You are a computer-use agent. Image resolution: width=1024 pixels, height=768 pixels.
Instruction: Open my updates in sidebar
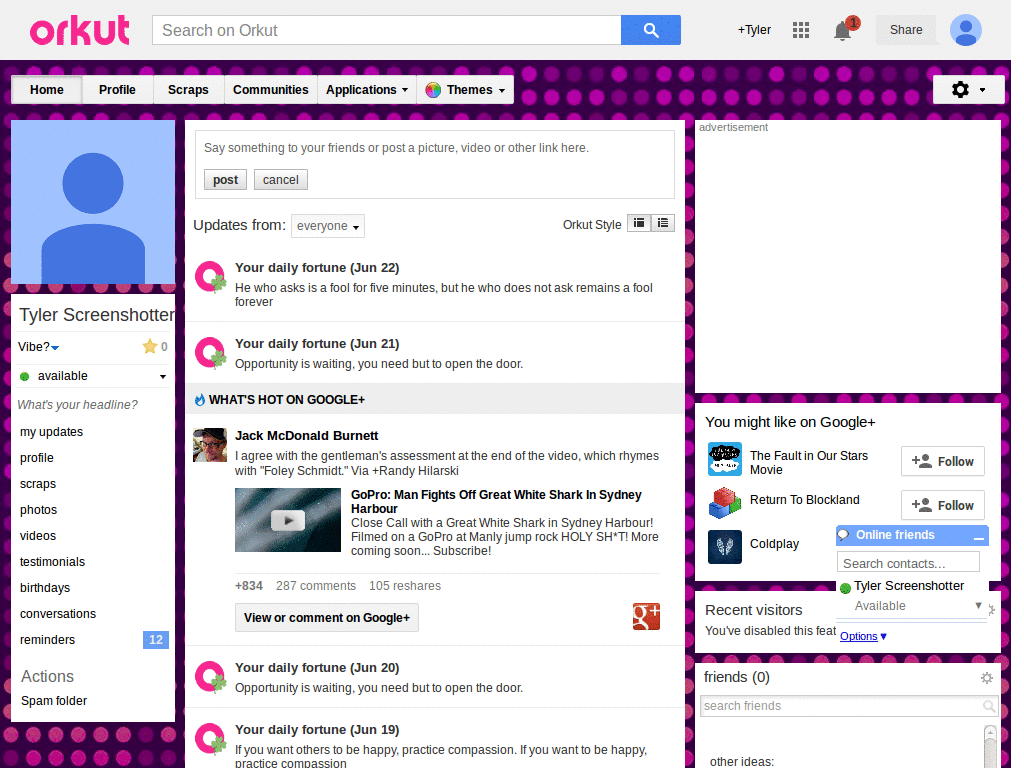(x=52, y=432)
